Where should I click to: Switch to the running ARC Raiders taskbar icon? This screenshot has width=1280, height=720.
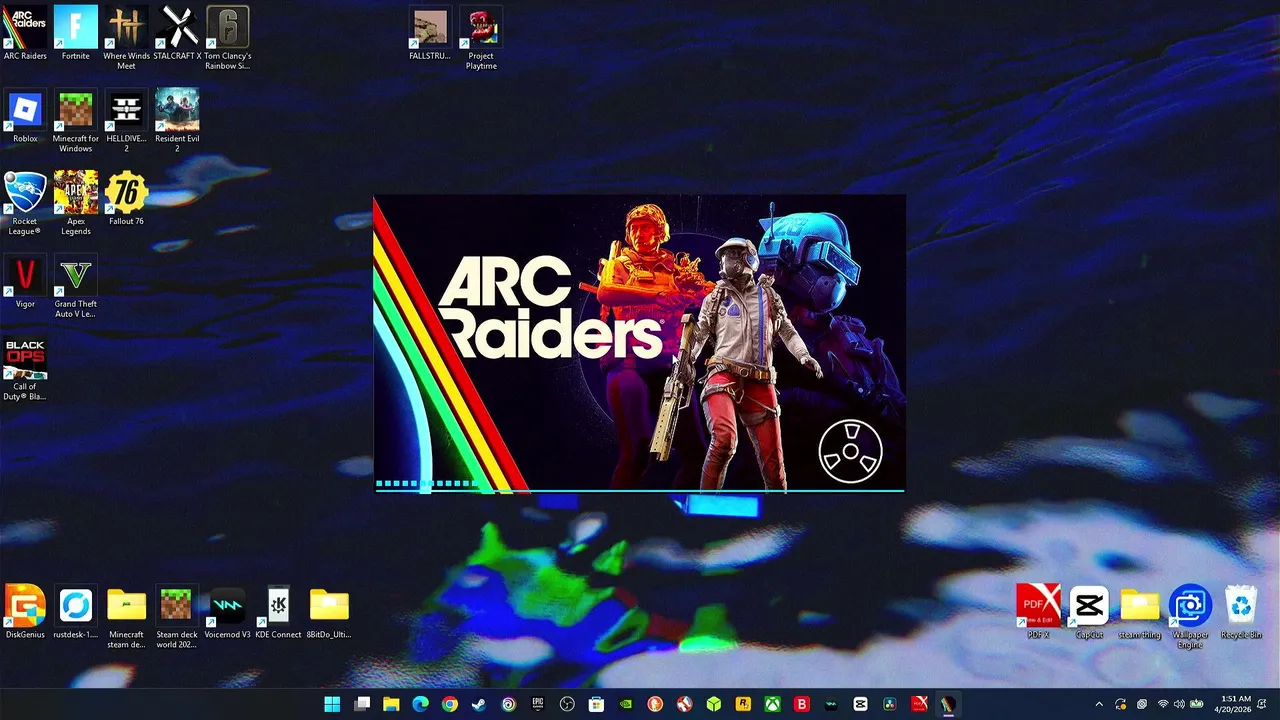[948, 704]
